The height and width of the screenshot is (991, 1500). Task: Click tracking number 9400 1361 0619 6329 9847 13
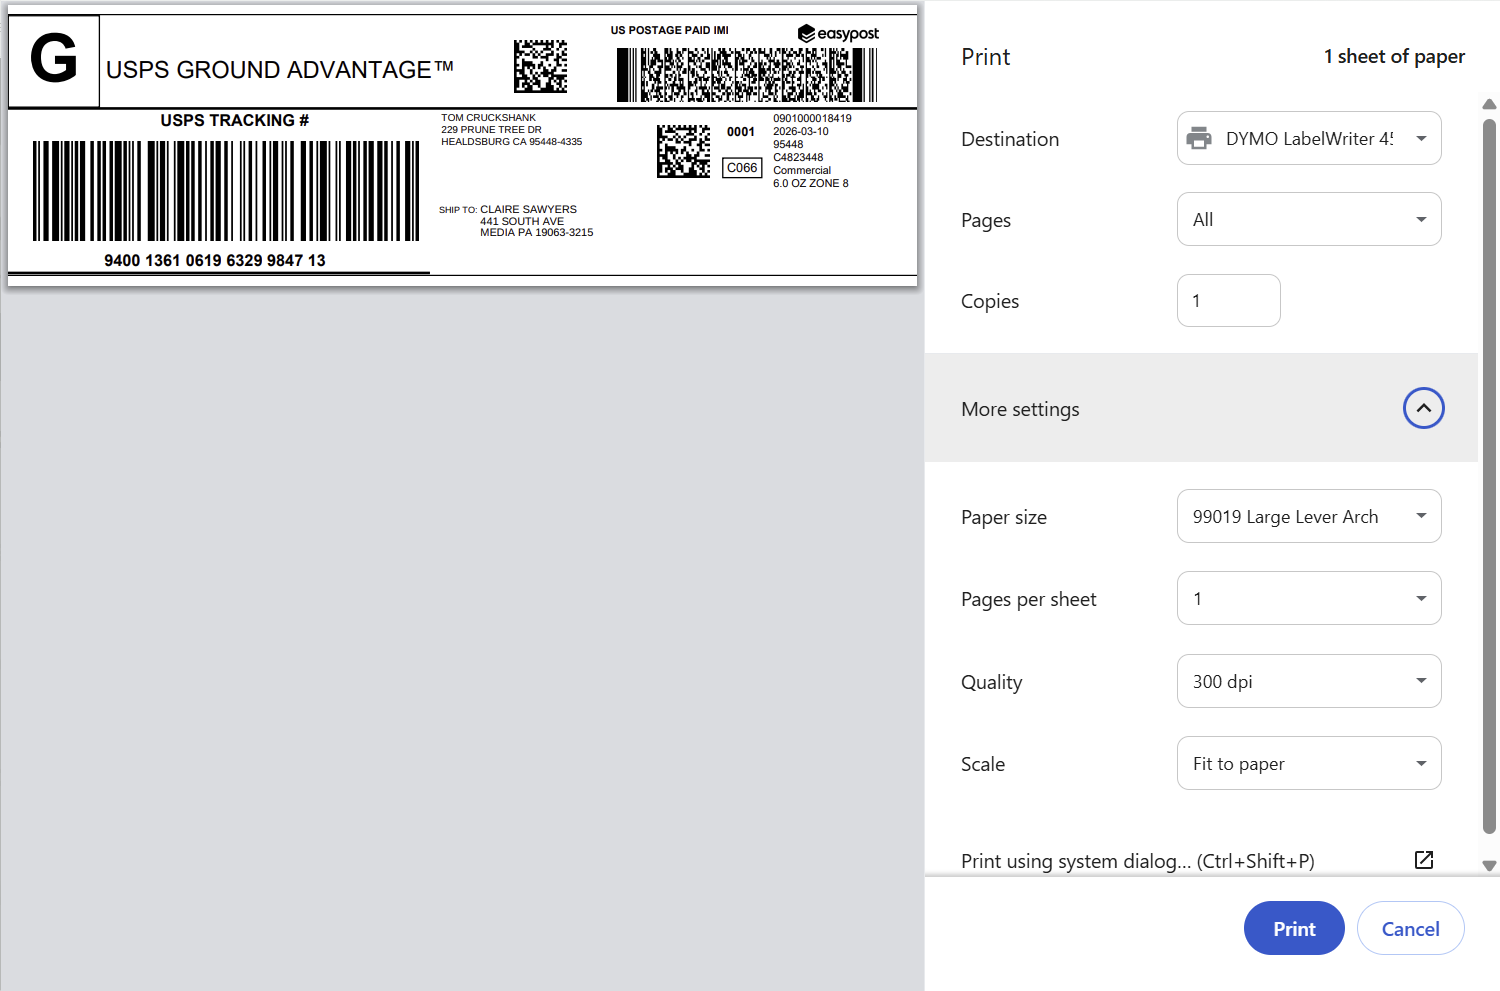215,260
